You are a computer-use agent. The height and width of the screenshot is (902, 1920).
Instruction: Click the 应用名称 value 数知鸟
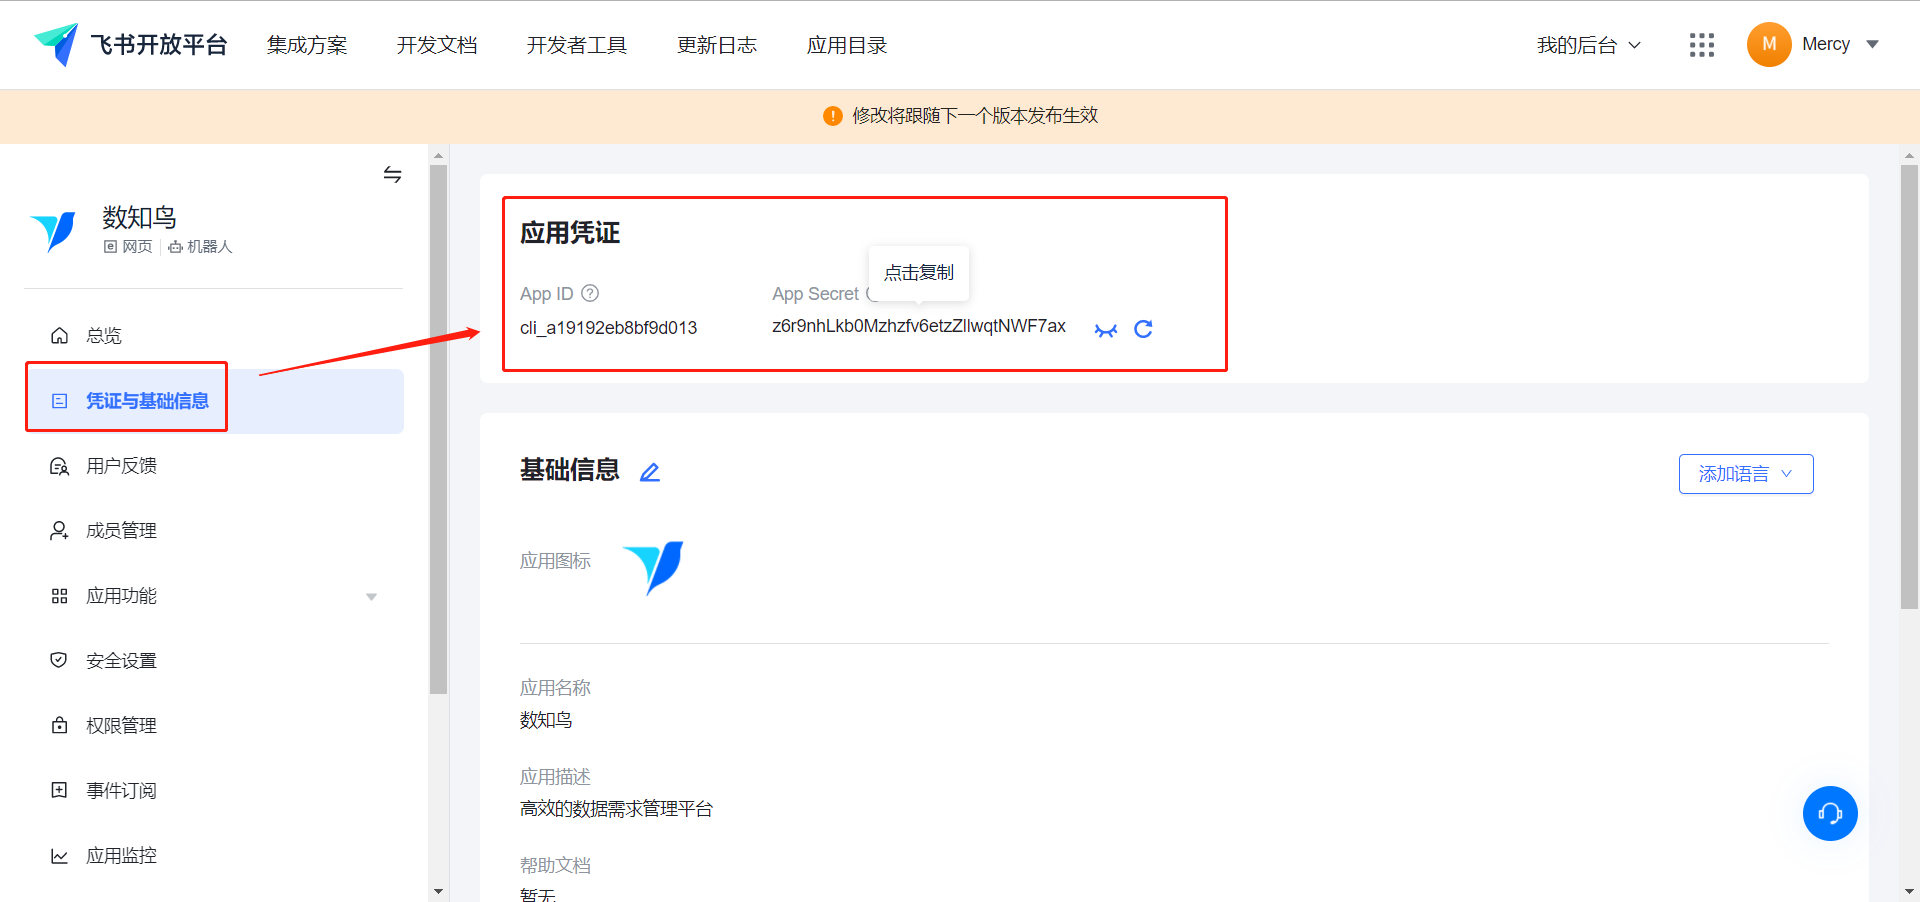click(x=546, y=720)
